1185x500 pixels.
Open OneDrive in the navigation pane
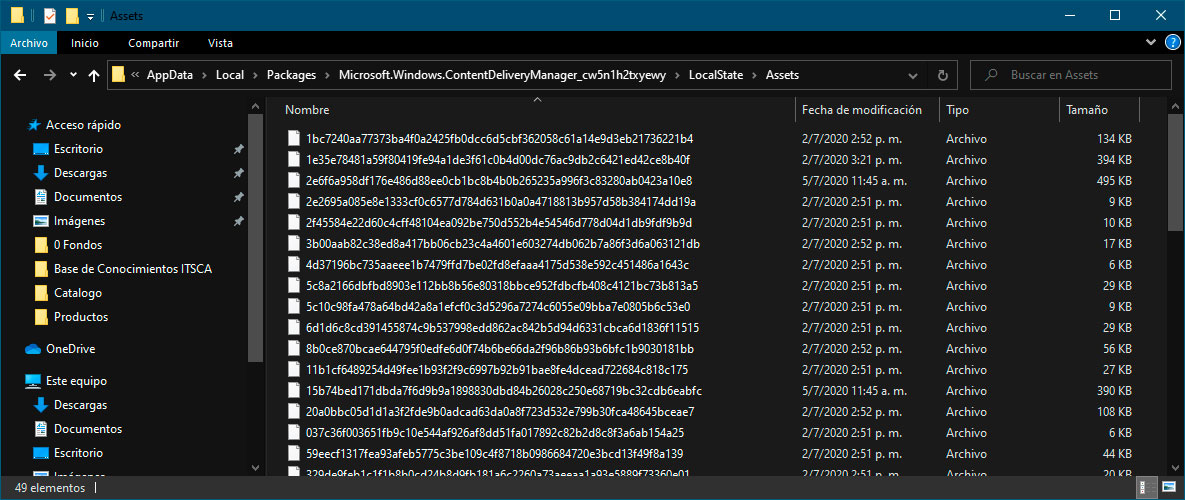pyautogui.click(x=70, y=349)
